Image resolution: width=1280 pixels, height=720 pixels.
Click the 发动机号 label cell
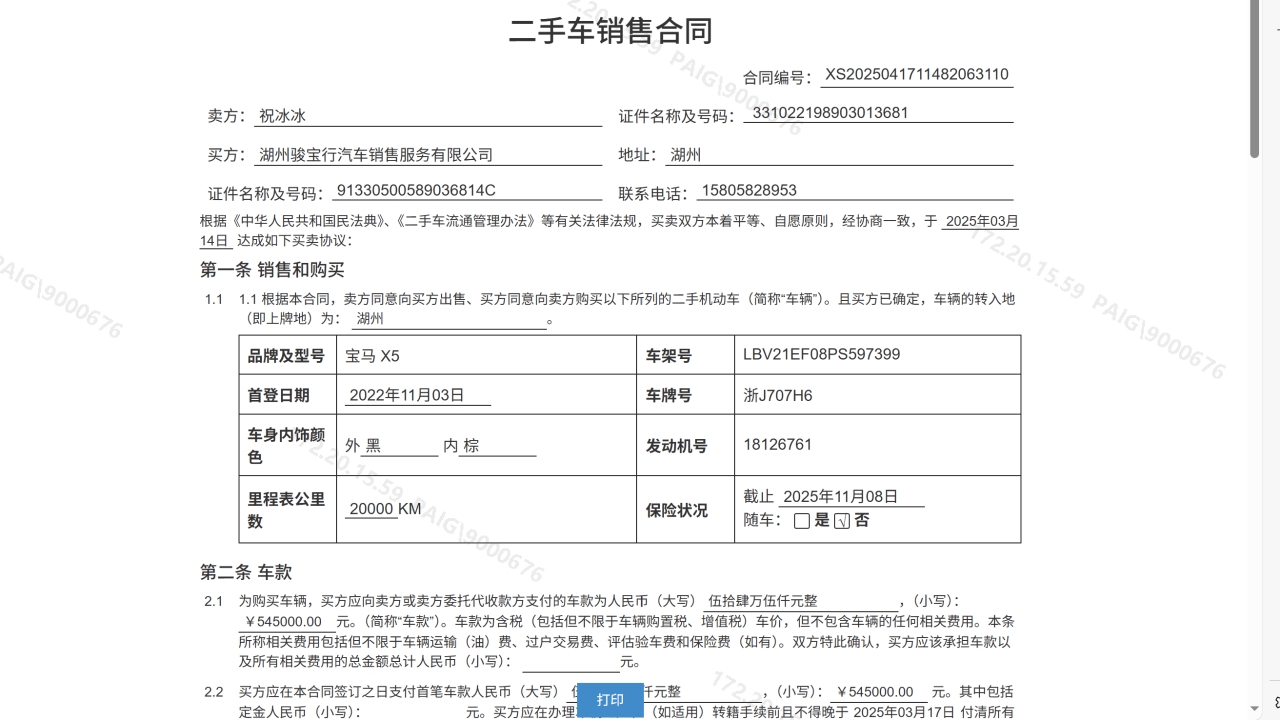click(x=686, y=445)
